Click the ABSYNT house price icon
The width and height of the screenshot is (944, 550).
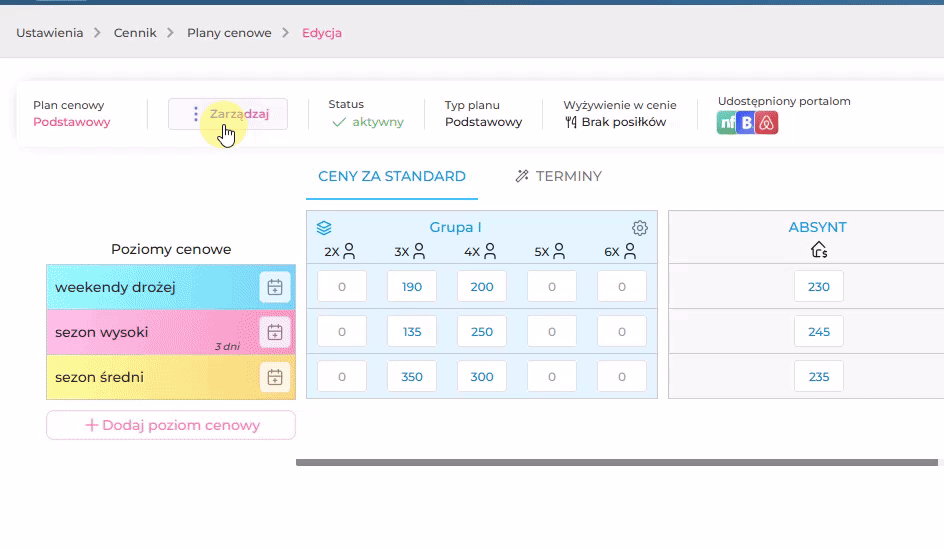click(x=819, y=250)
